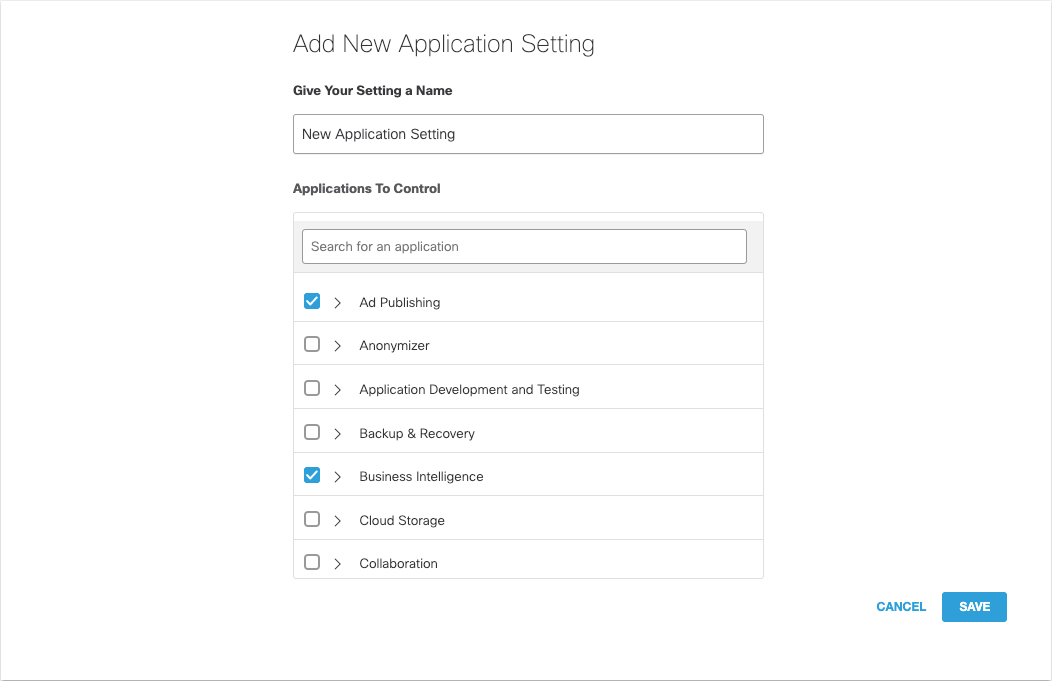Expand the Ad Publishing category chevron
The height and width of the screenshot is (681, 1052).
coord(337,303)
